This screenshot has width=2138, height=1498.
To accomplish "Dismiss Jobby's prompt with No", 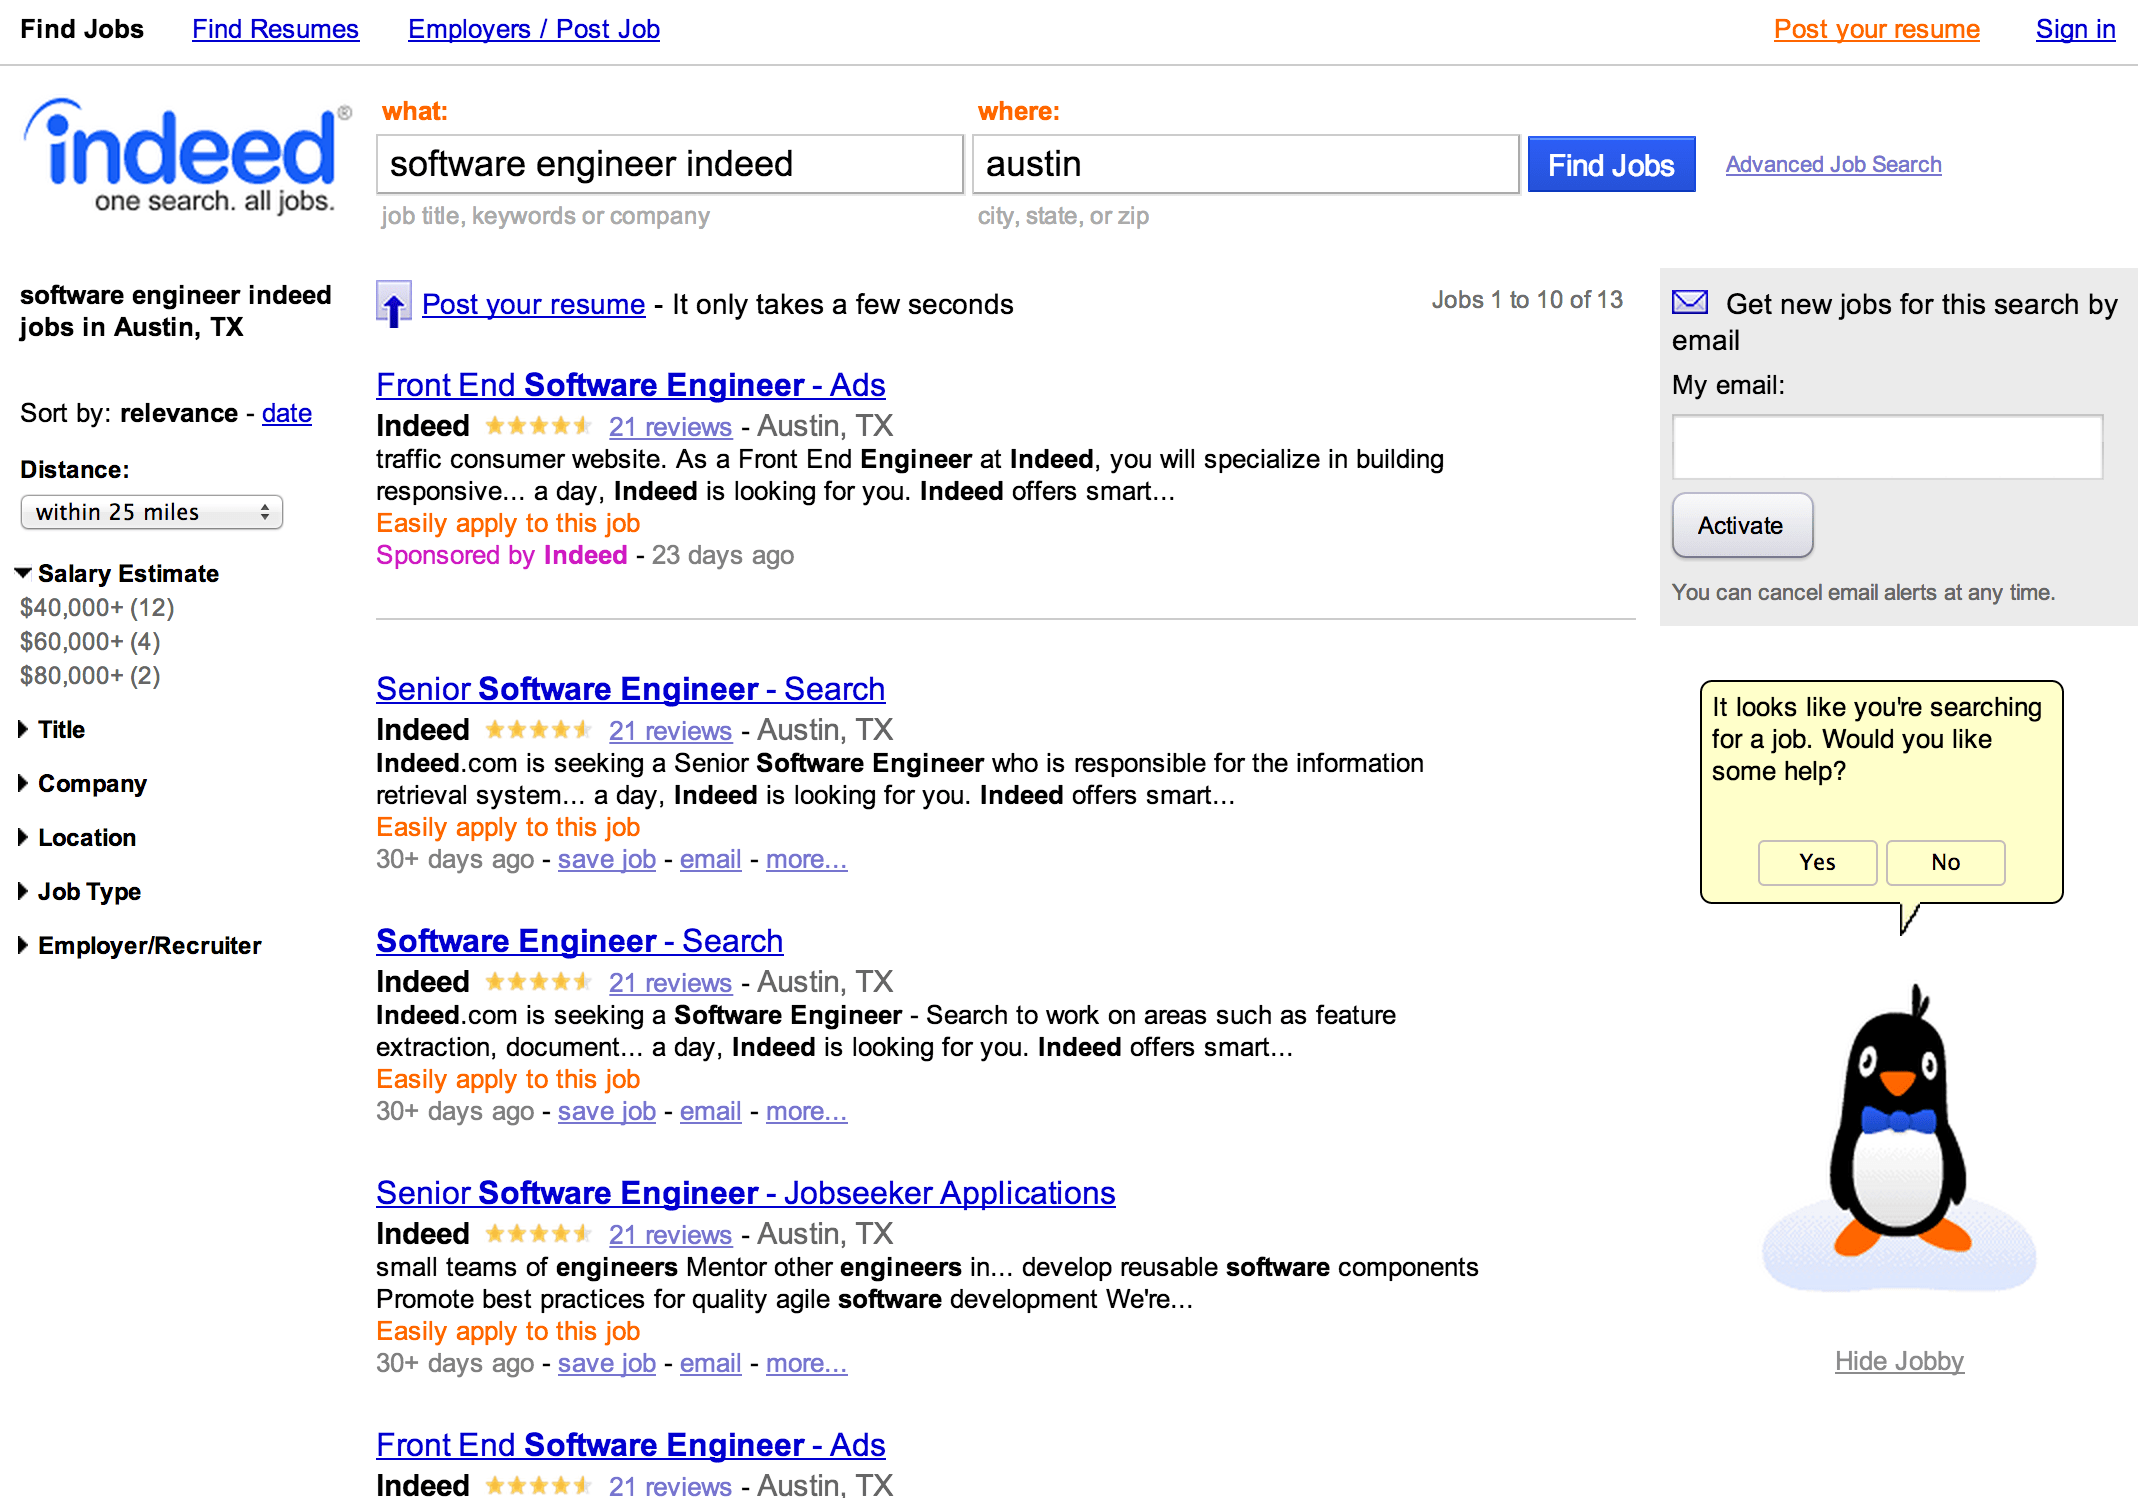I will click(1944, 862).
